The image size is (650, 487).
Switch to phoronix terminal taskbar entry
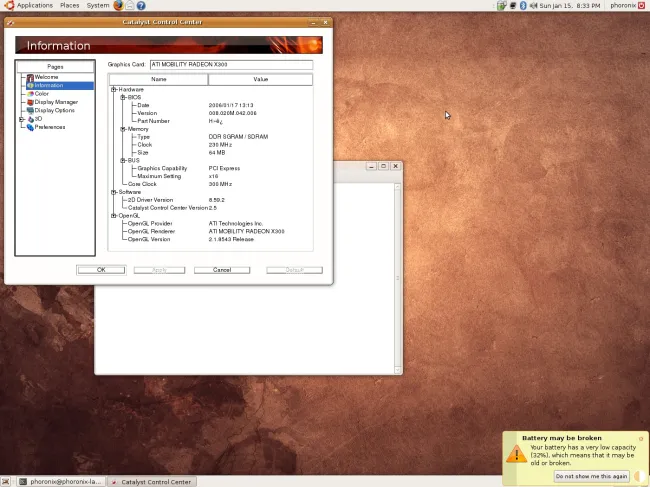tap(61, 482)
